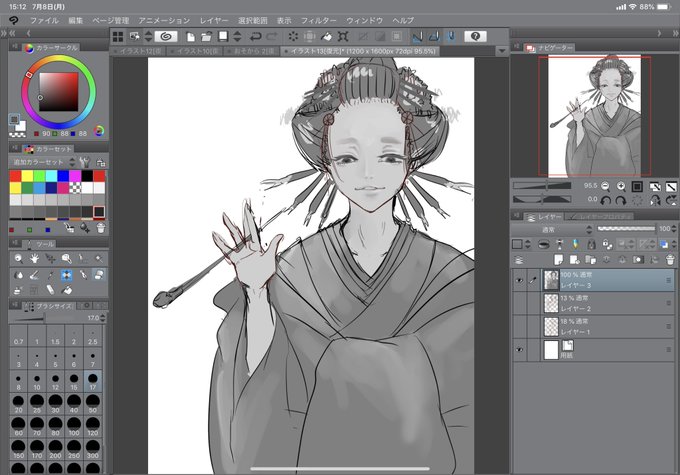Select the Hand (move view) tool
Screen dimensions: 680x475
tap(34, 259)
